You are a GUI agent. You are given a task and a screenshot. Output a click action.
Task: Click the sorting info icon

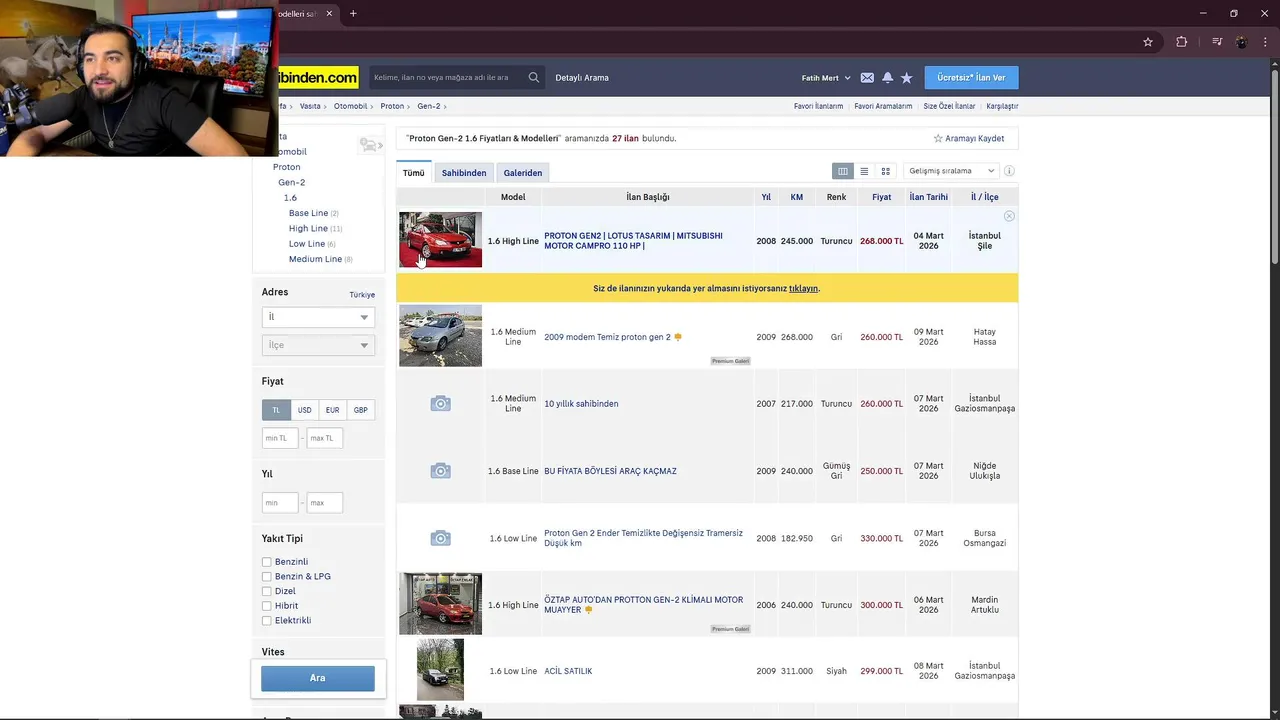click(x=1009, y=171)
